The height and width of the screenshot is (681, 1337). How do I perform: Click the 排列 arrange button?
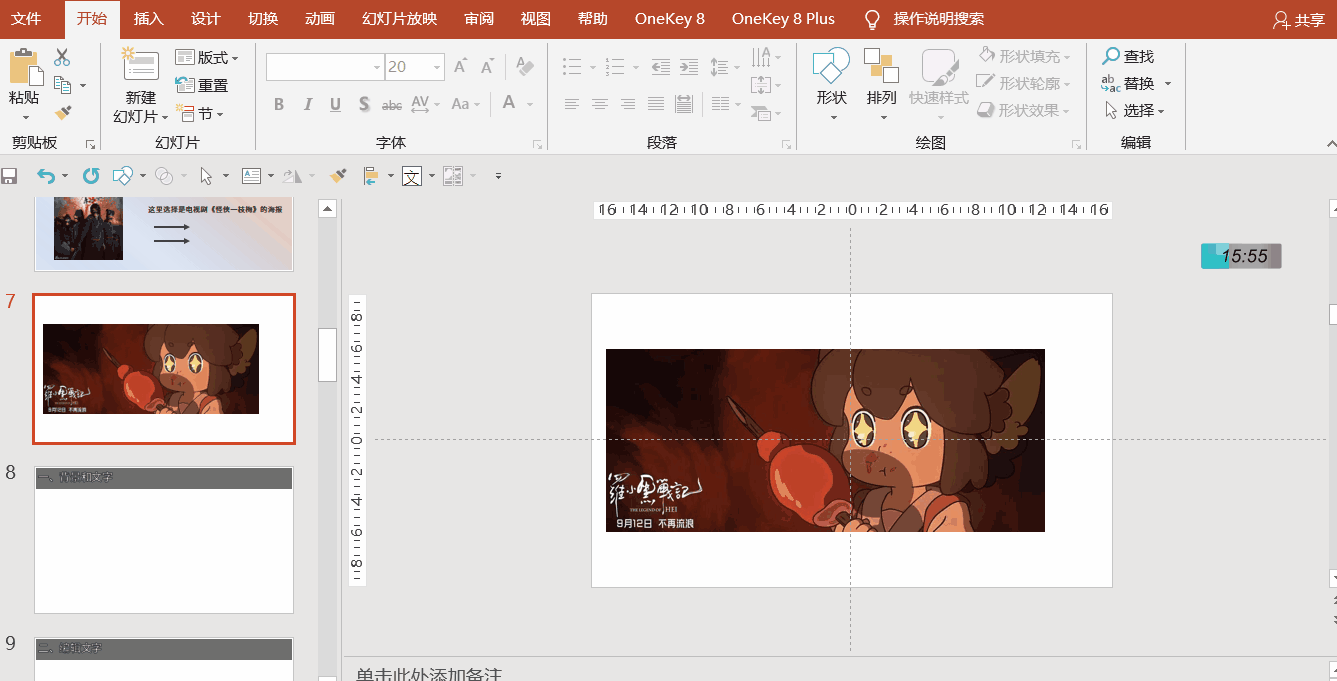point(882,85)
